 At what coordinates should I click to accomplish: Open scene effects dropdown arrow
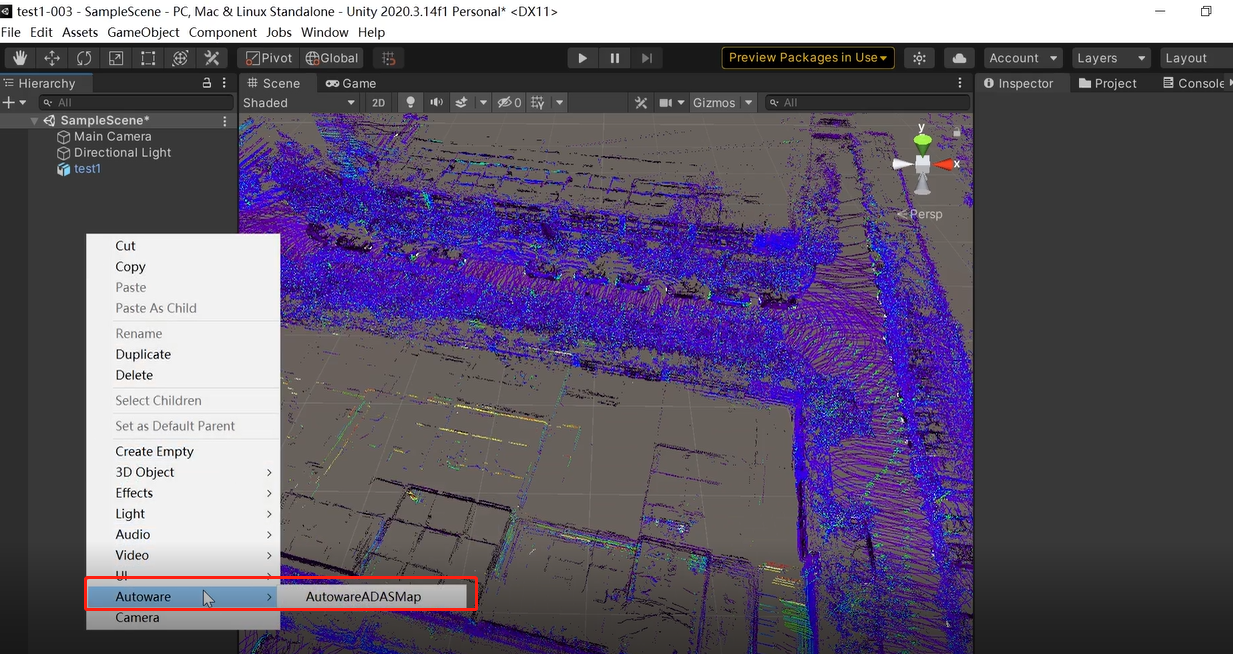483,102
